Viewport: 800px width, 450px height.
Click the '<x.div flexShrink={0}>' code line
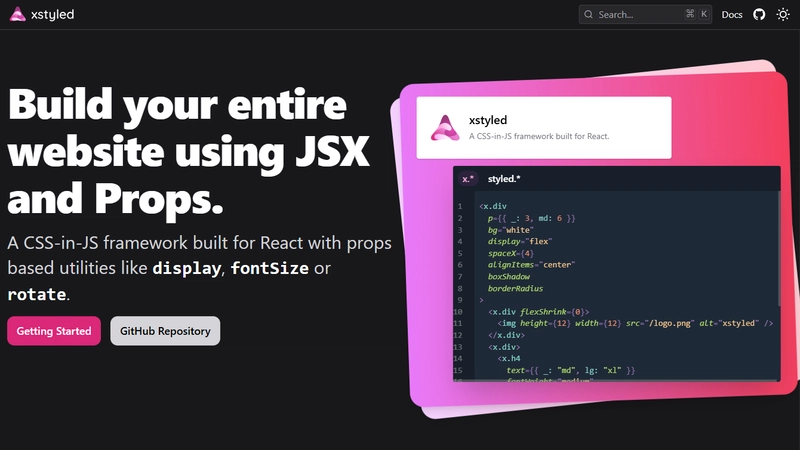(x=539, y=312)
